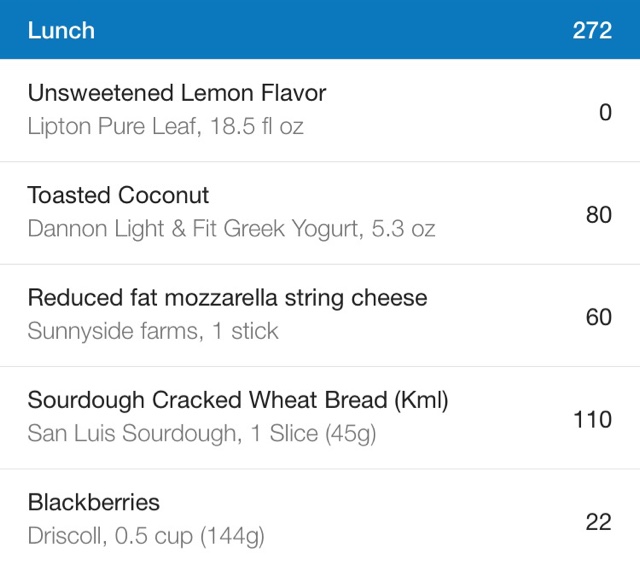Select the 60 calorie value for string cheese
The height and width of the screenshot is (571, 640).
click(598, 317)
